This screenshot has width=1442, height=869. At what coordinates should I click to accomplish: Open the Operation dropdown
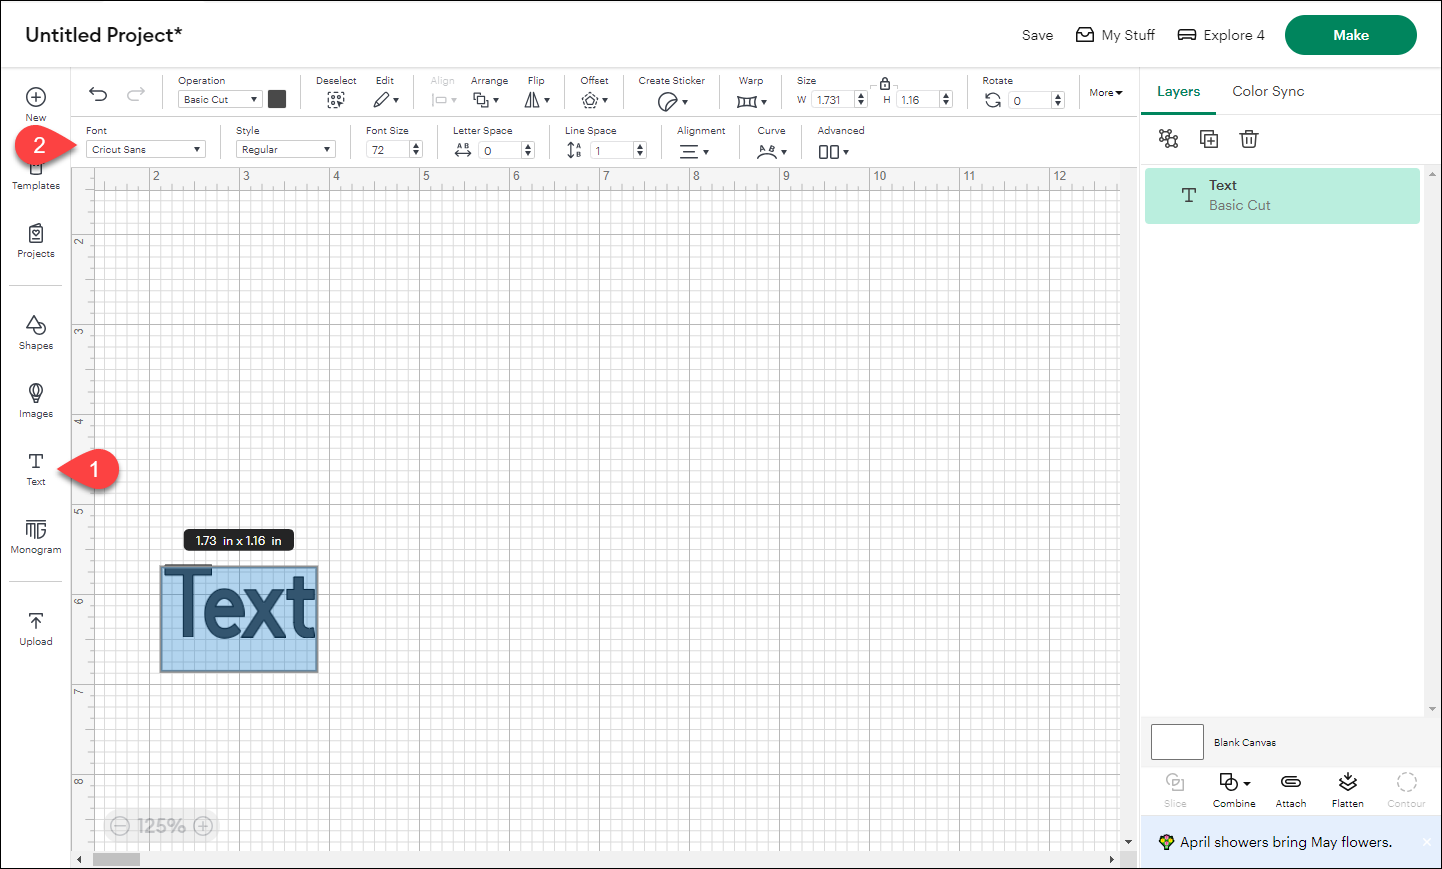coord(219,99)
